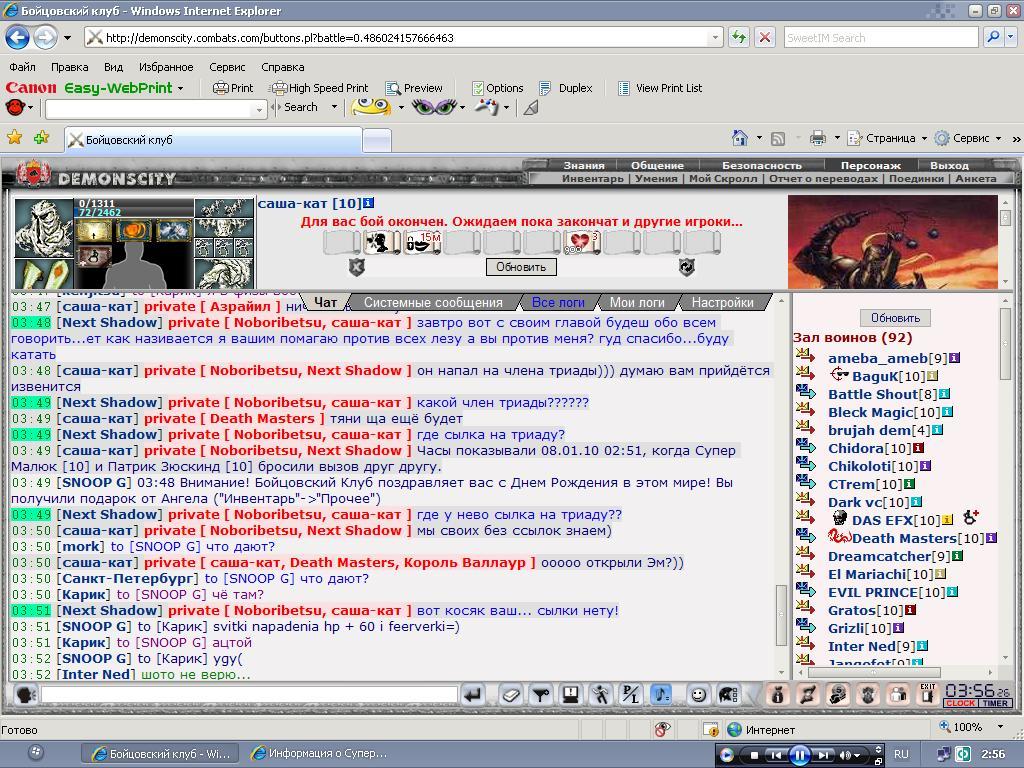Open the Все логи tab
Viewport: 1024px width, 768px height.
[x=558, y=302]
